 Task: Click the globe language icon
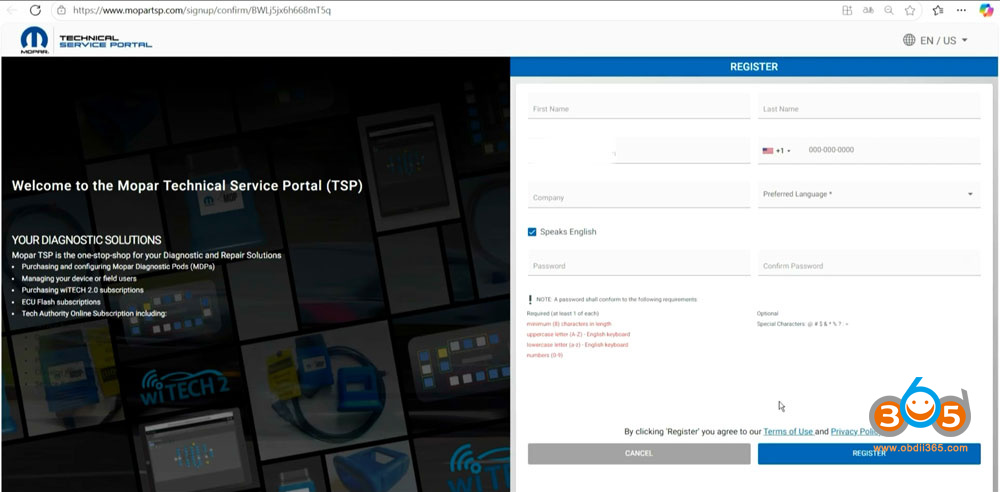point(909,40)
